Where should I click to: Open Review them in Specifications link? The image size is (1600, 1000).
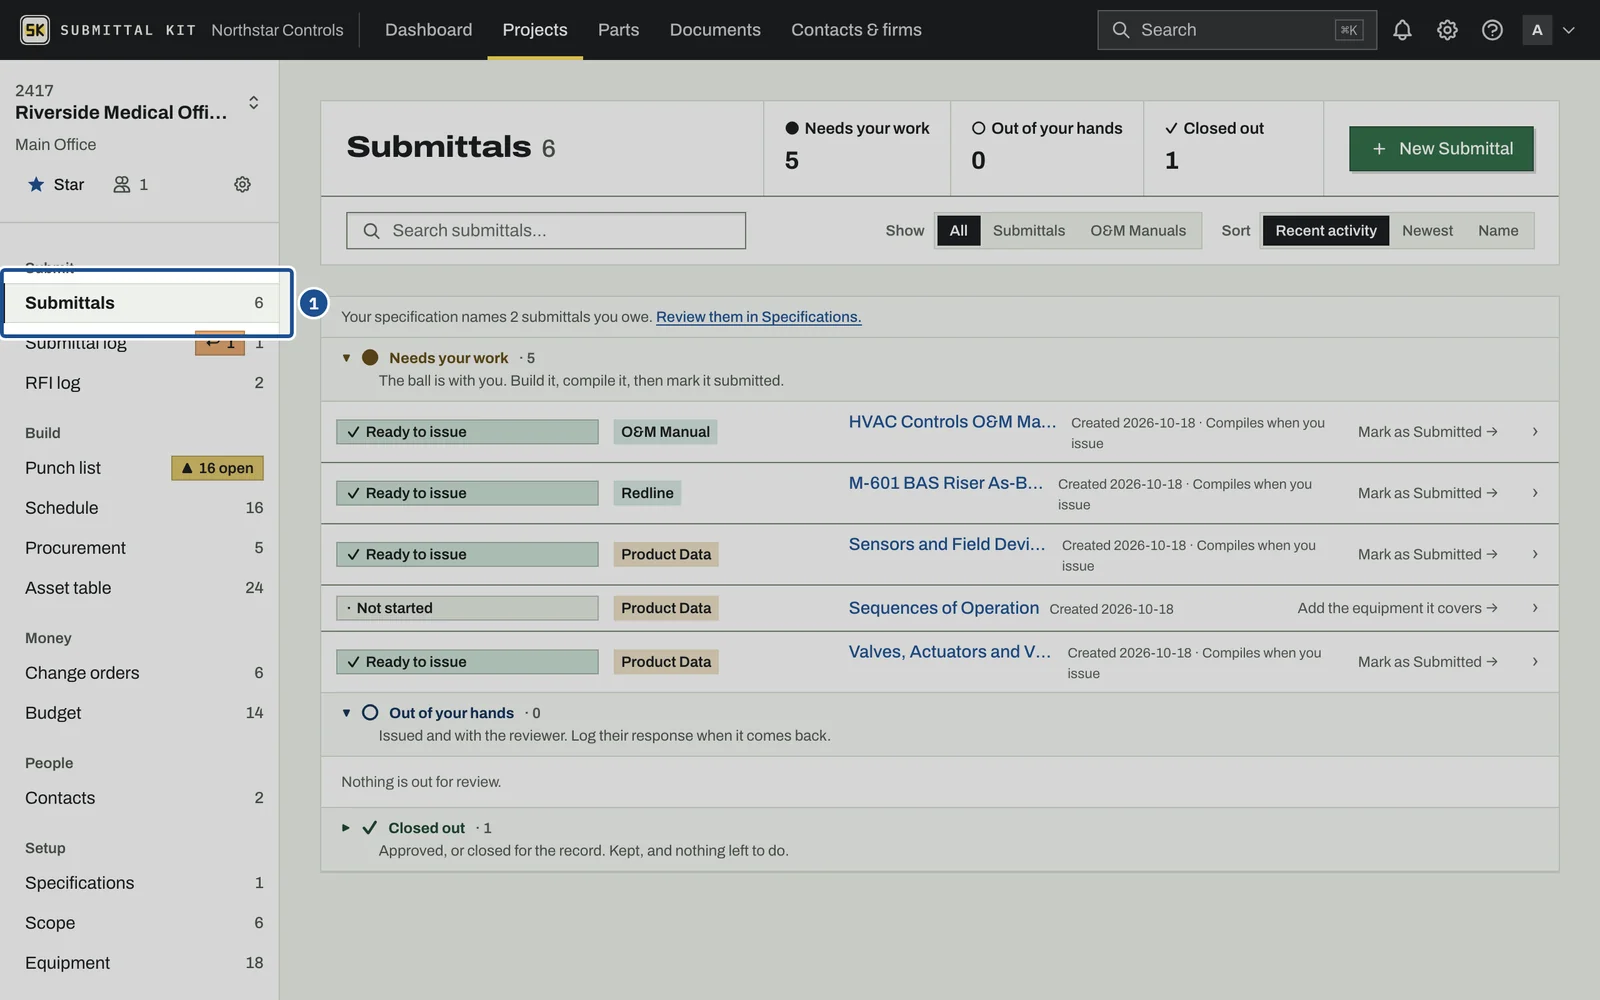758,316
